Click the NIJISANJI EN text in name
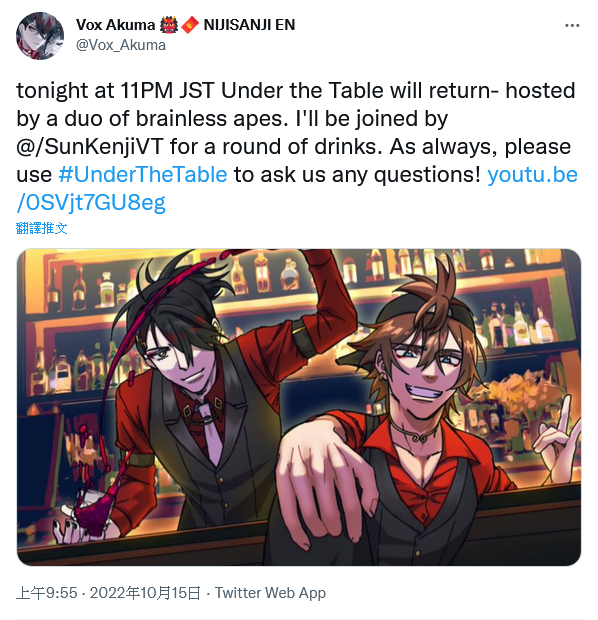 pos(249,25)
